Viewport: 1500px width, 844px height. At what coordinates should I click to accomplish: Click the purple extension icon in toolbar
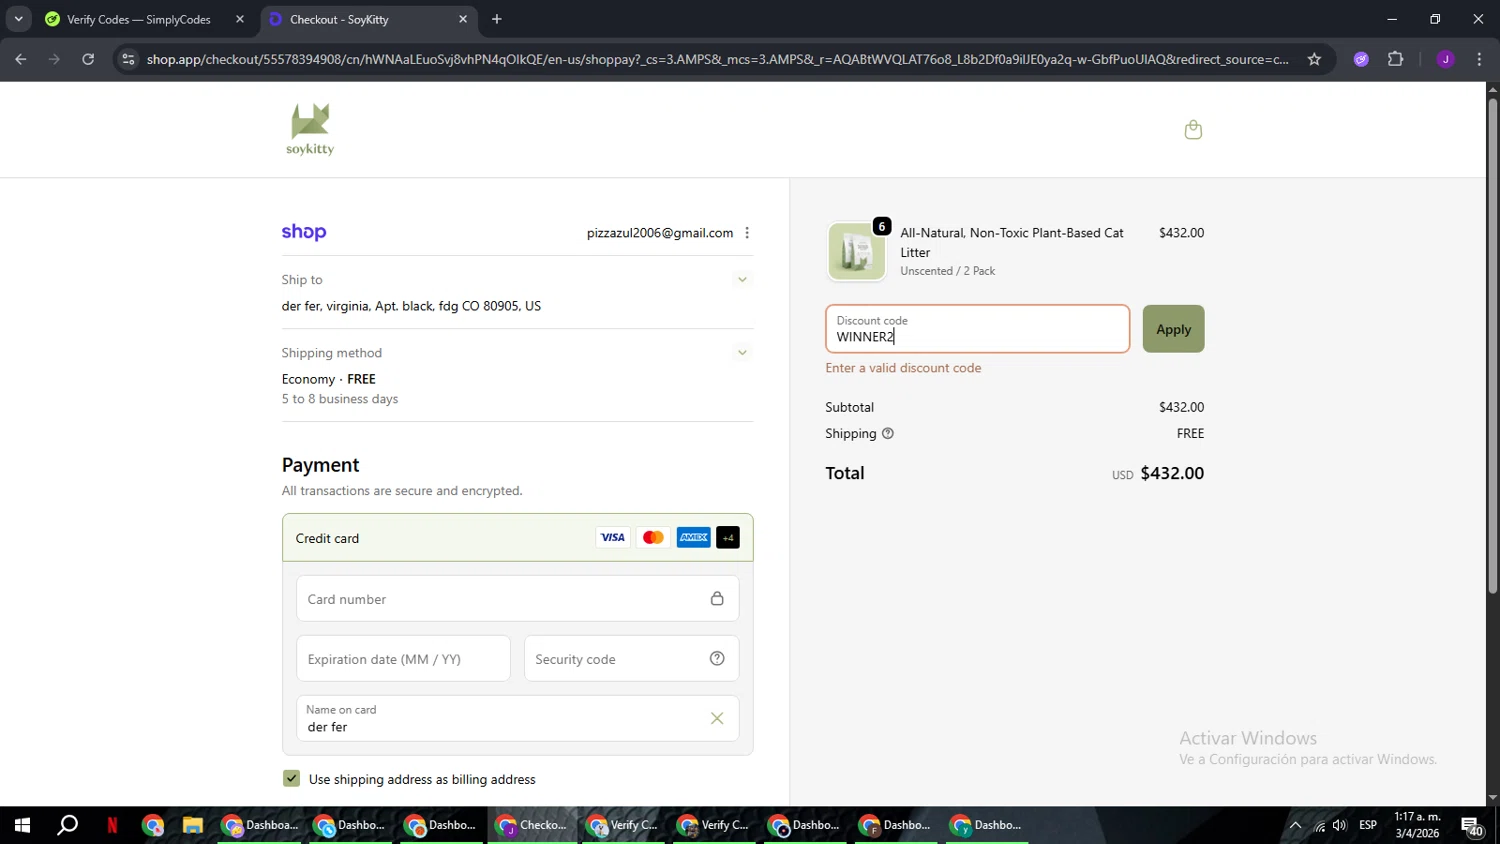pyautogui.click(x=1361, y=59)
